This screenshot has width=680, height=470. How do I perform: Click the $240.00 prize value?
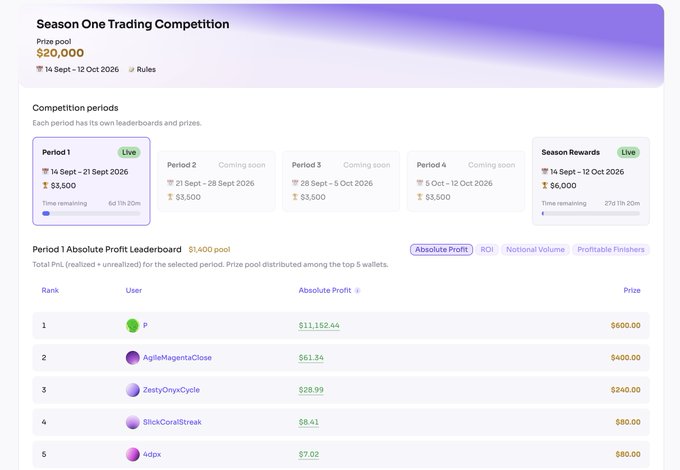[x=625, y=390]
